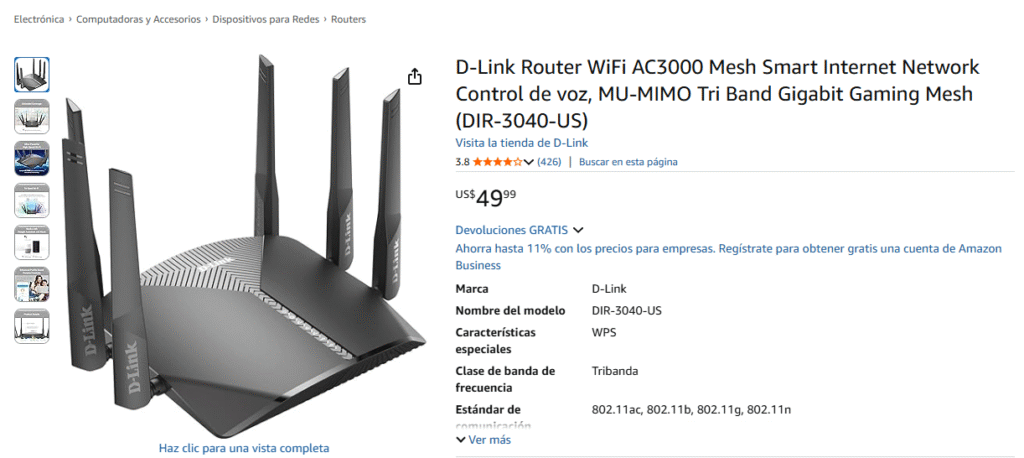Select the fourth product thumbnail
The height and width of the screenshot is (458, 1024).
coord(32,200)
